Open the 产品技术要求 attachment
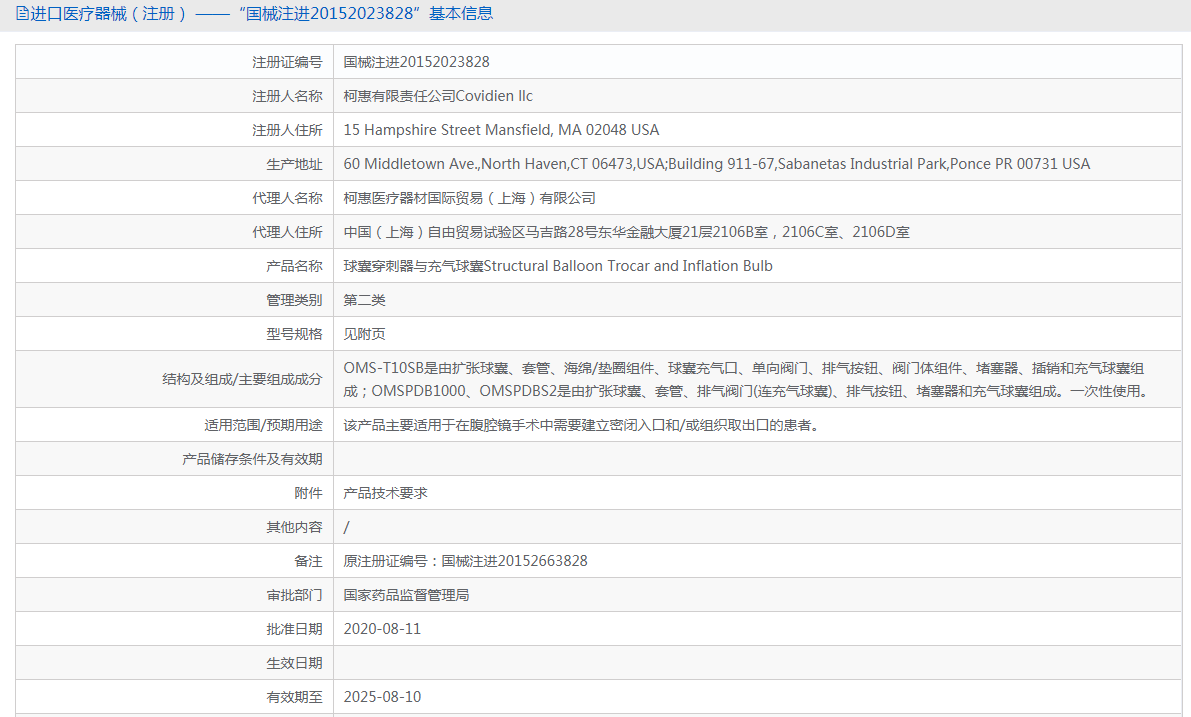1191x717 pixels. tap(385, 494)
